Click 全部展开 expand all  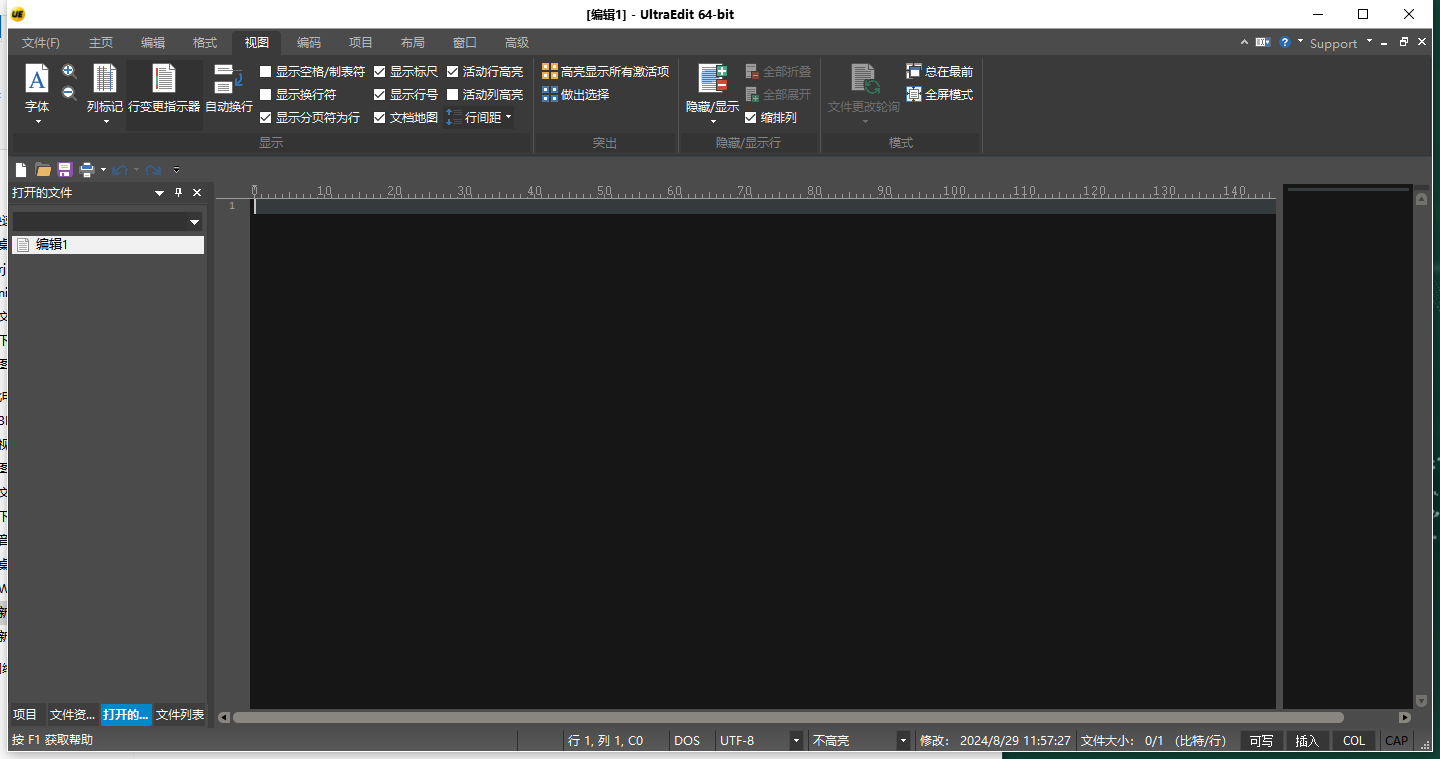tap(779, 94)
